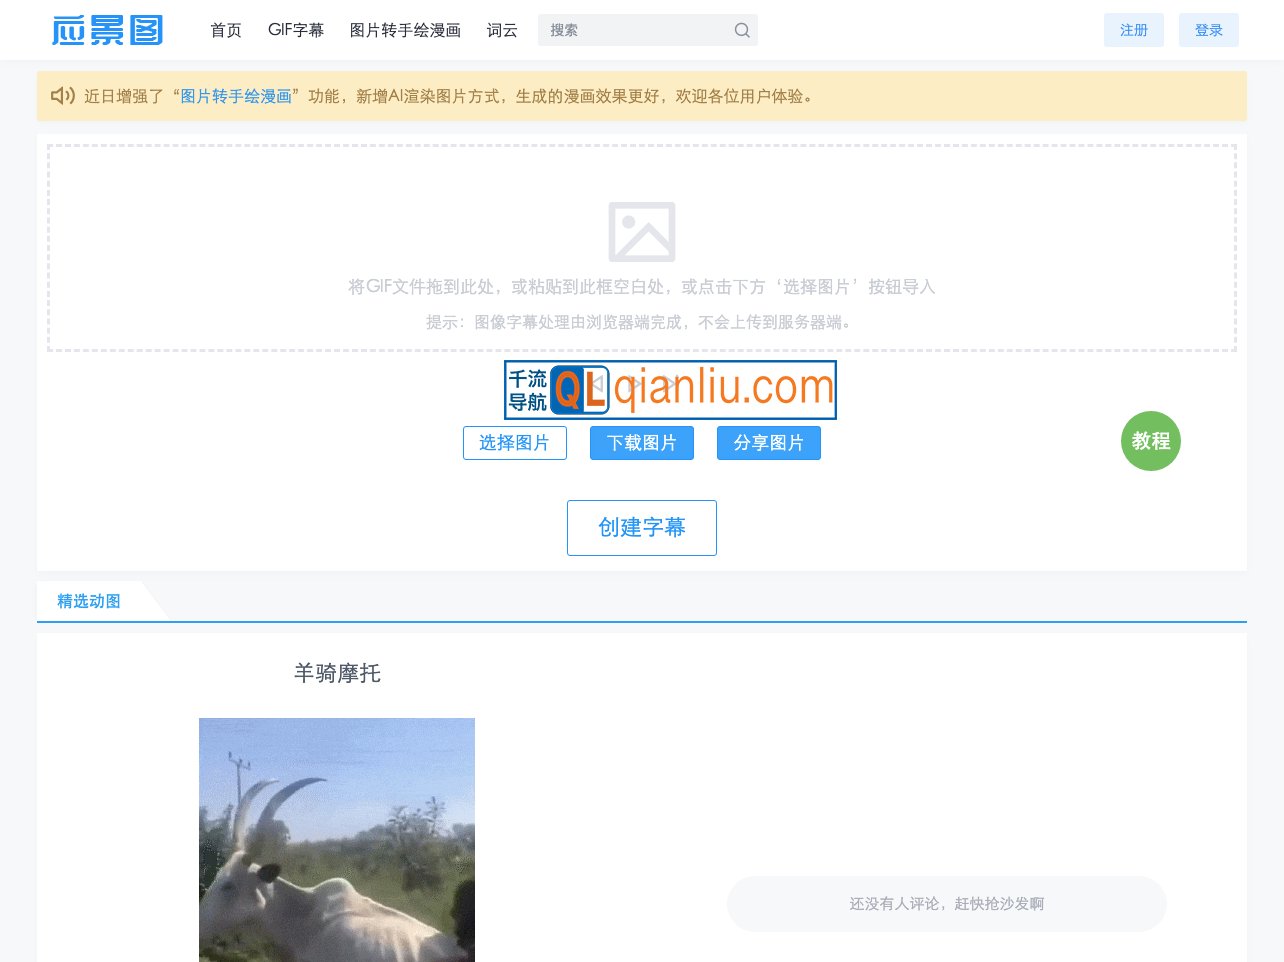Open the 羊骑摩托 featured GIF title
The image size is (1284, 962).
point(337,674)
